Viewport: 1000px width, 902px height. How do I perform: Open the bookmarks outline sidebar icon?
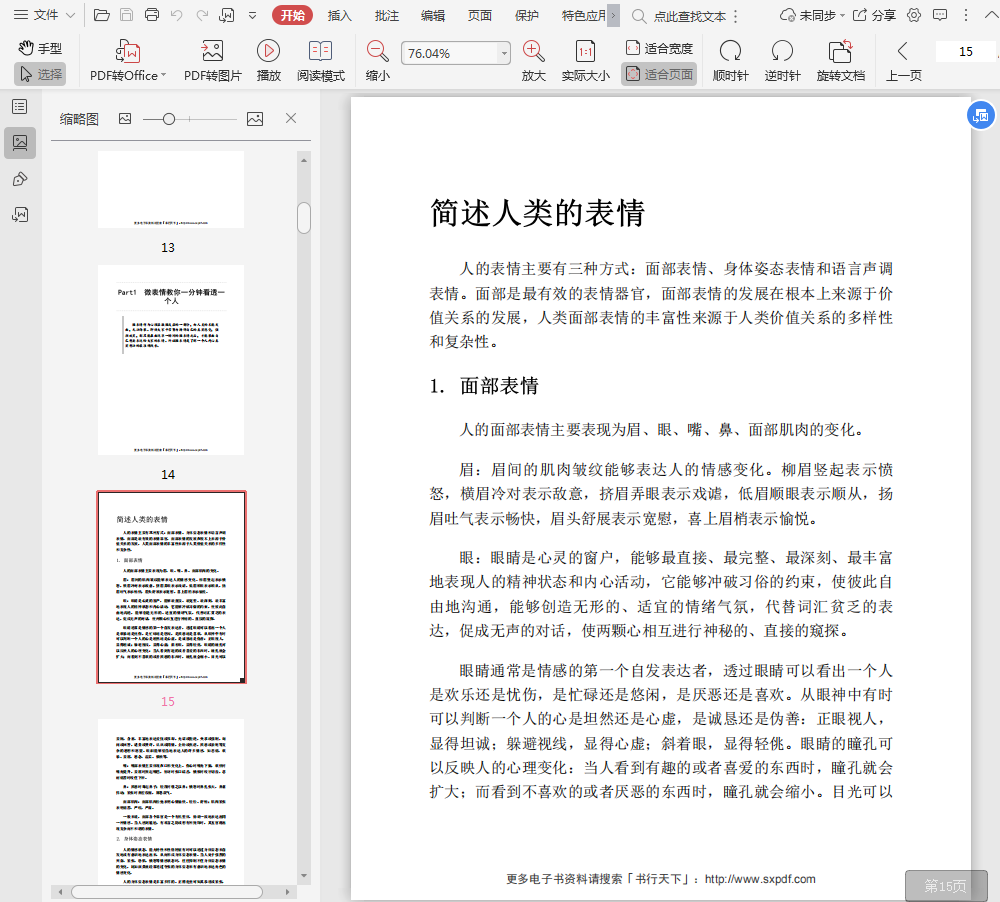click(x=19, y=107)
